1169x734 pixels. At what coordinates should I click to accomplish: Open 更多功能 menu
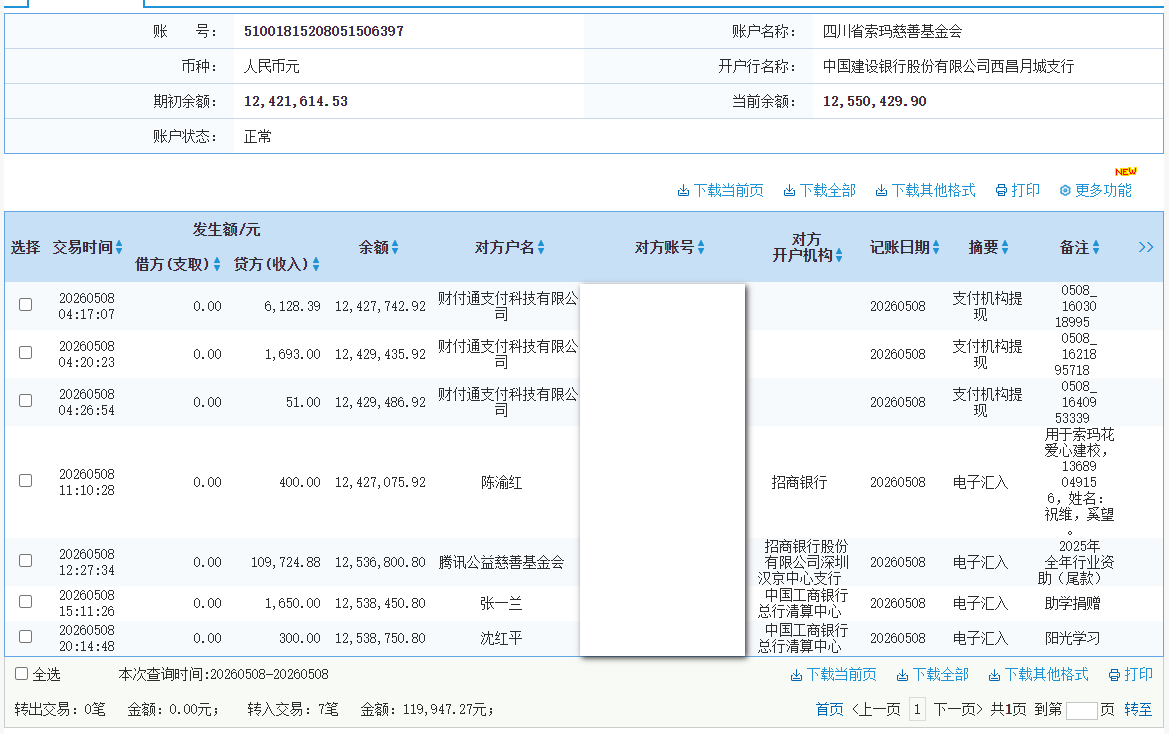[x=1095, y=191]
